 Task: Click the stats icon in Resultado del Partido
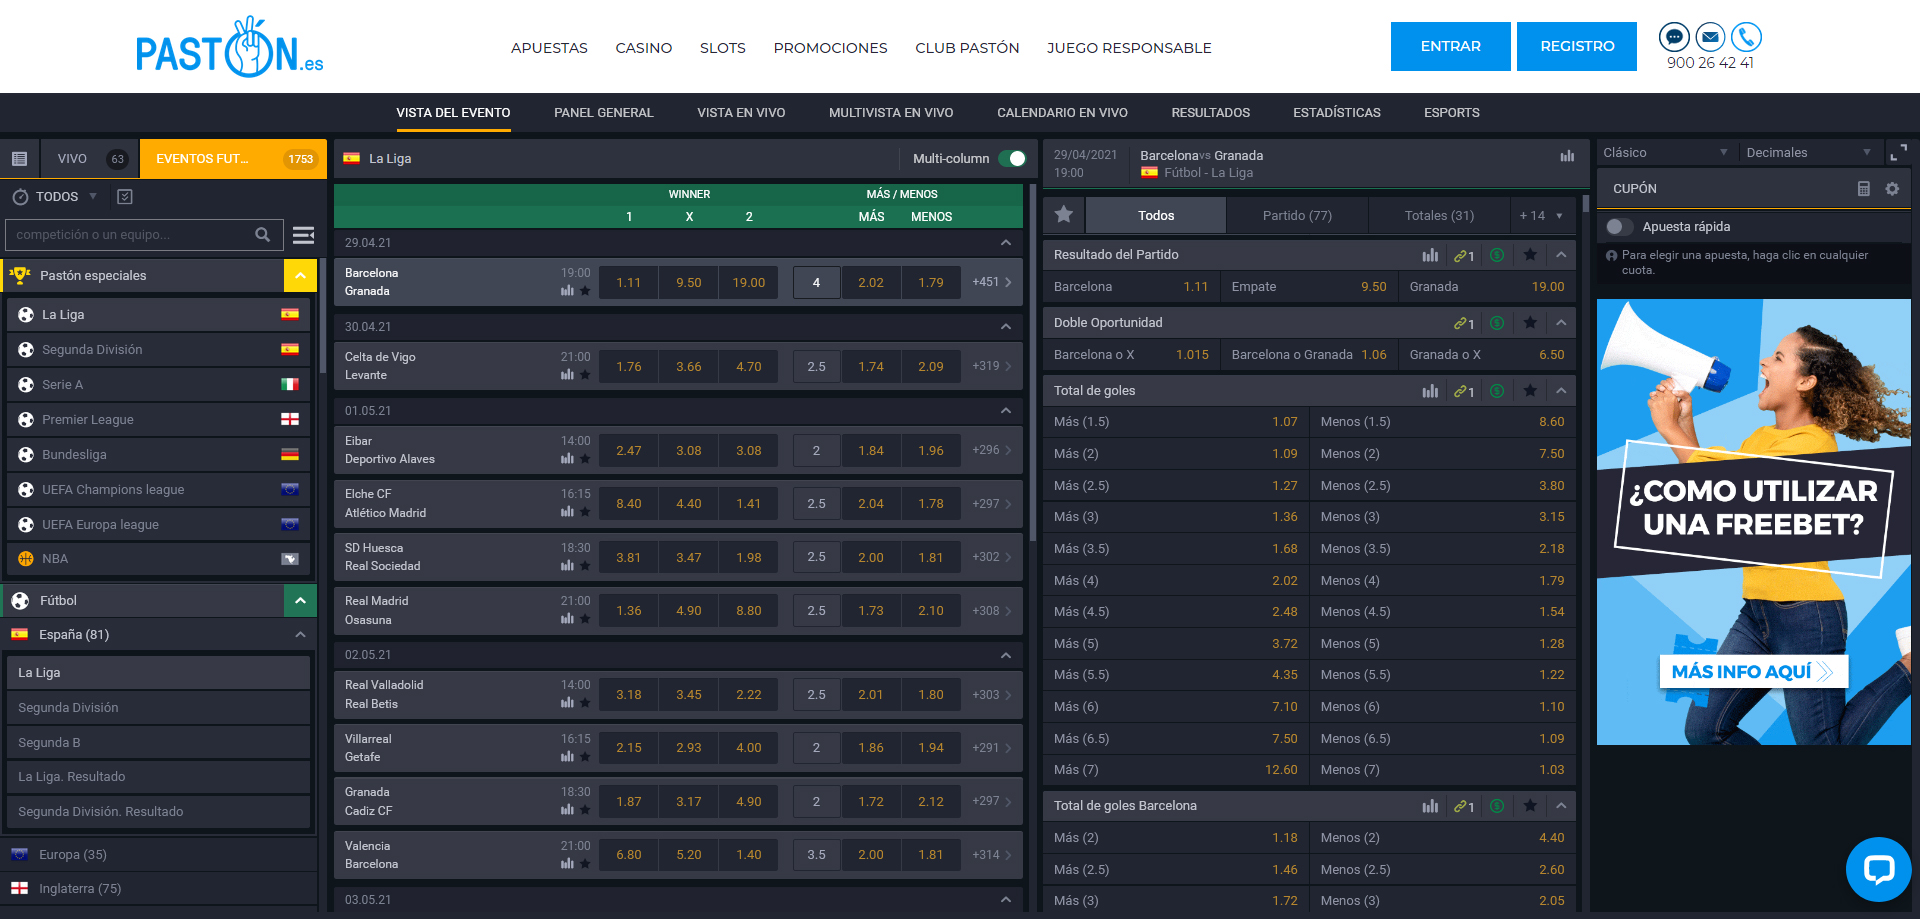tap(1430, 255)
